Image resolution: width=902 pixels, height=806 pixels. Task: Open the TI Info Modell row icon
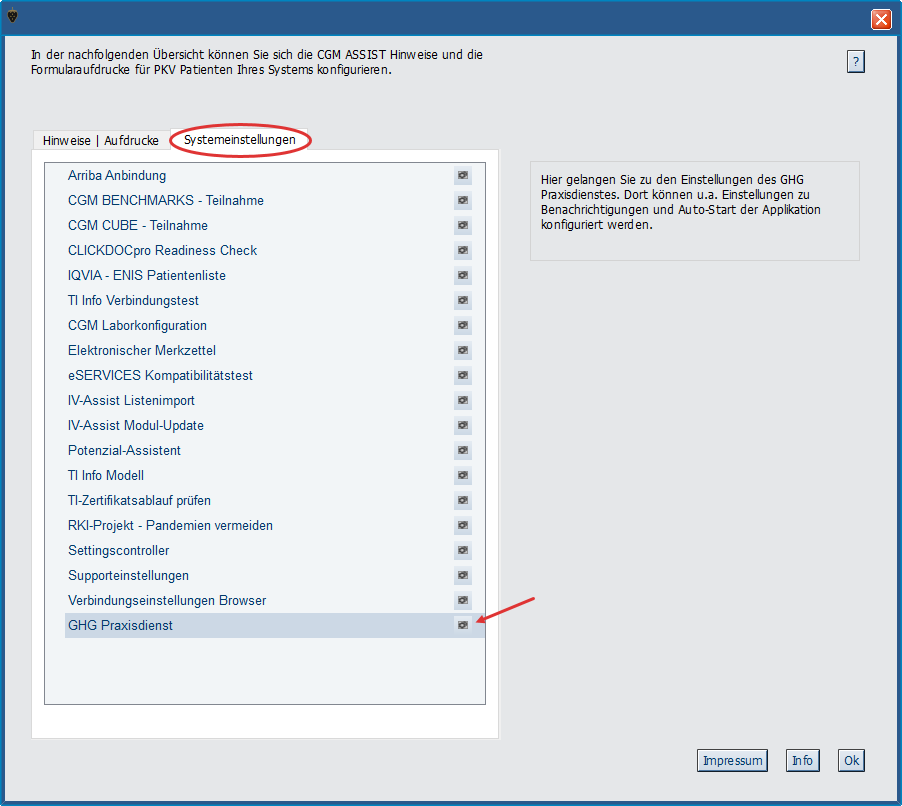point(463,476)
